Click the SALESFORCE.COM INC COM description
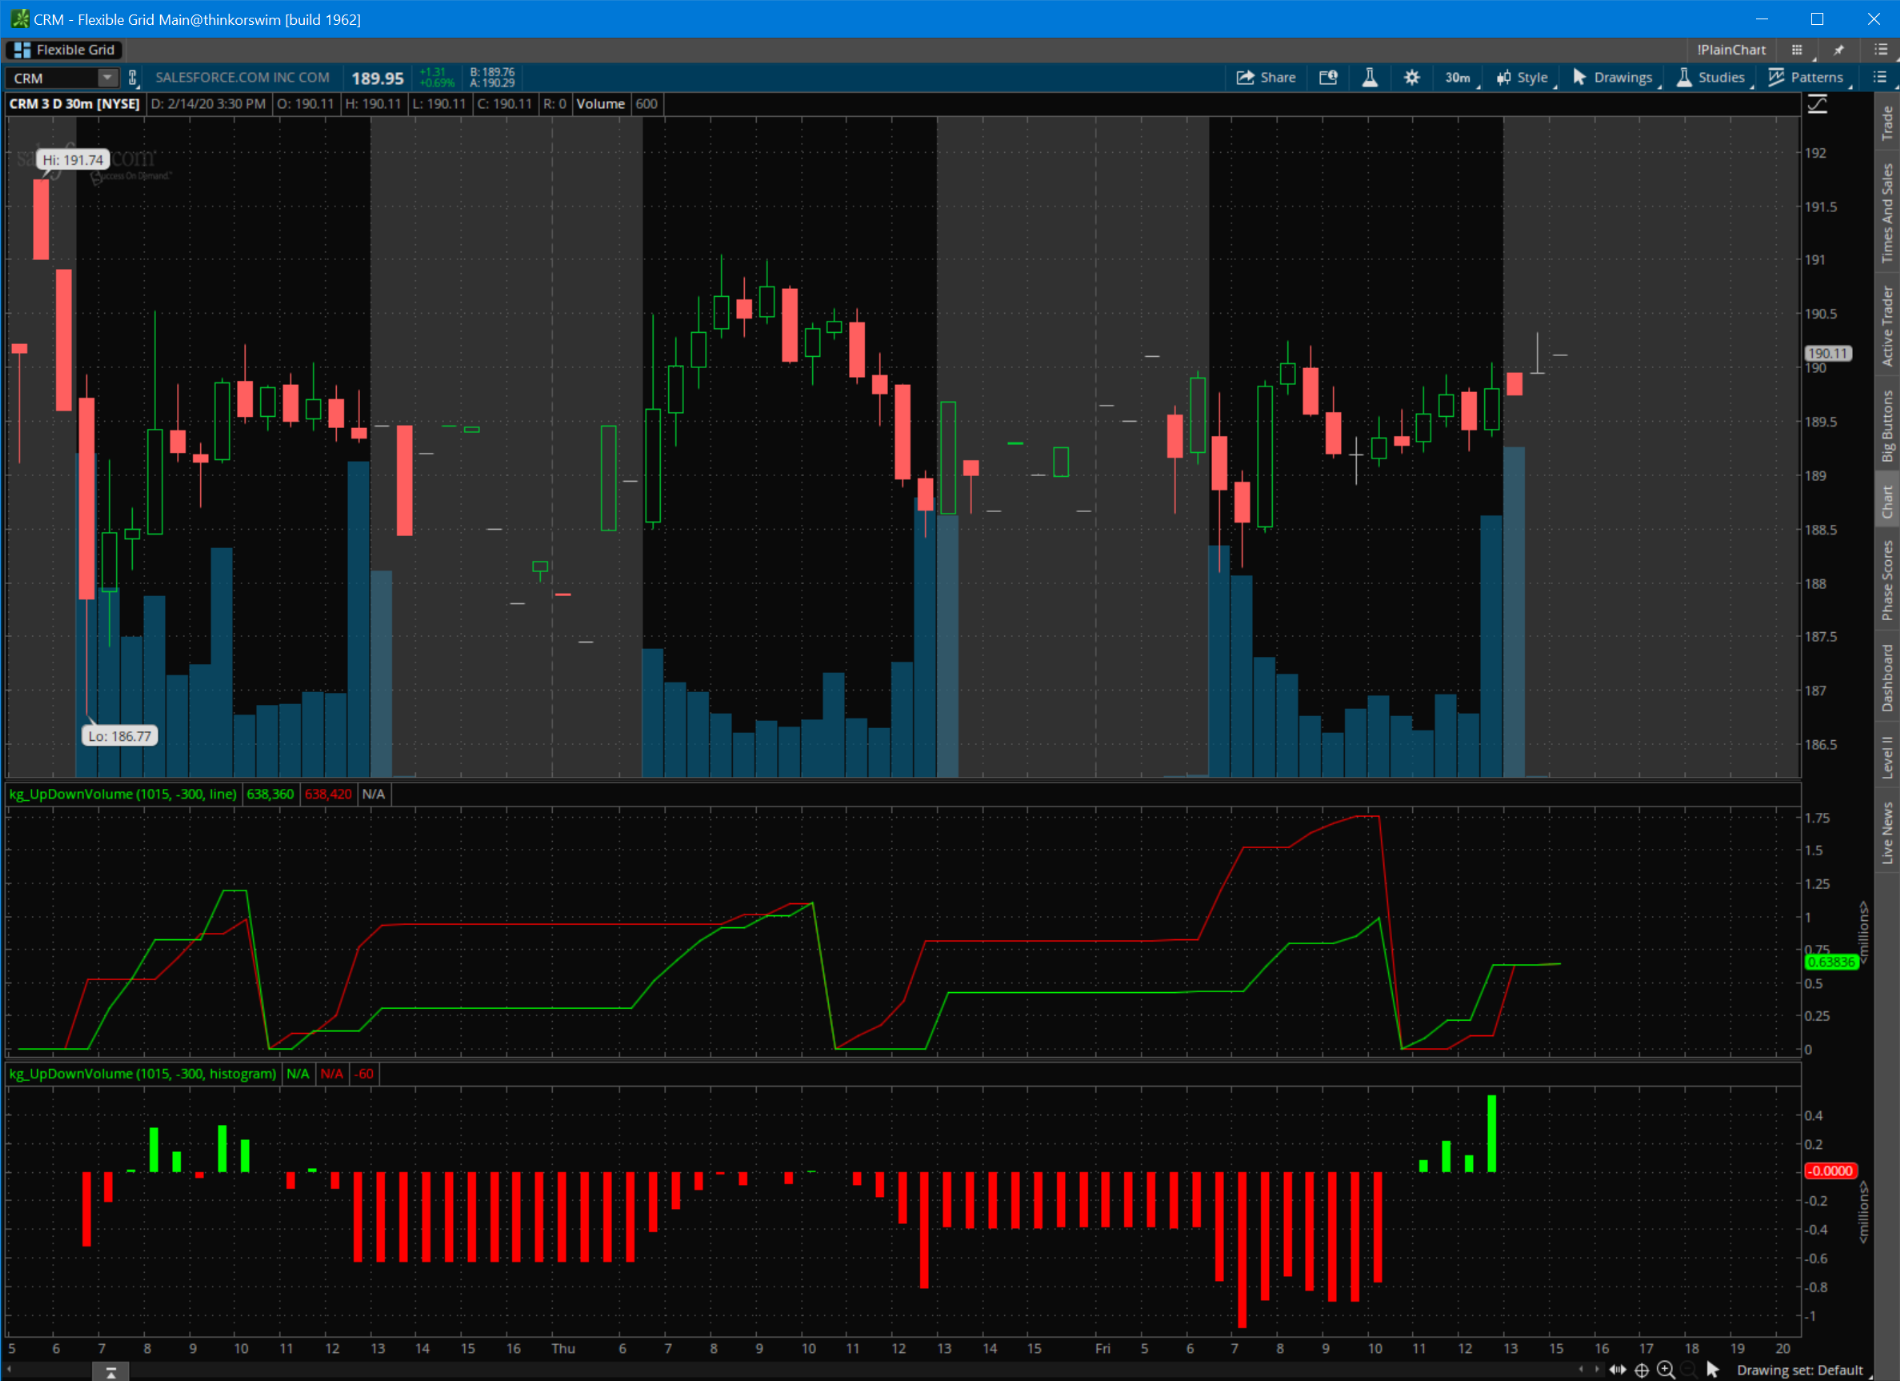Image resolution: width=1900 pixels, height=1381 pixels. (x=242, y=77)
